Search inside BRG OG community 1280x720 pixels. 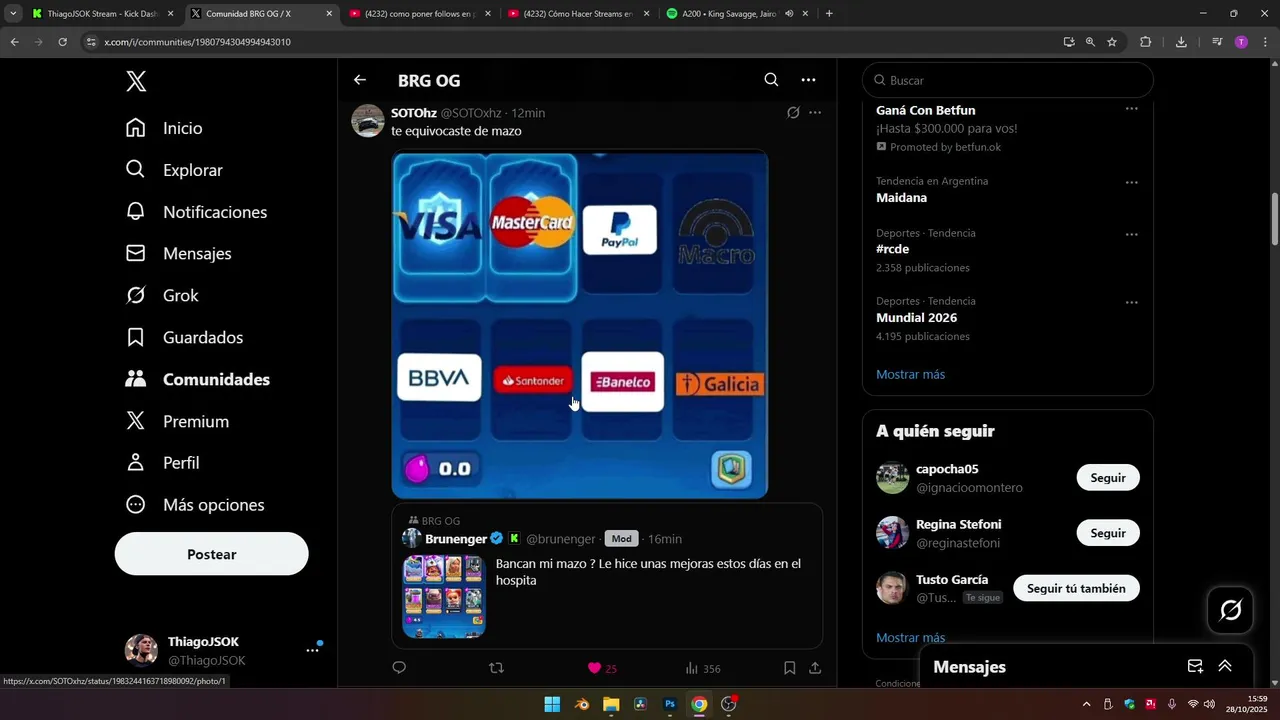771,80
